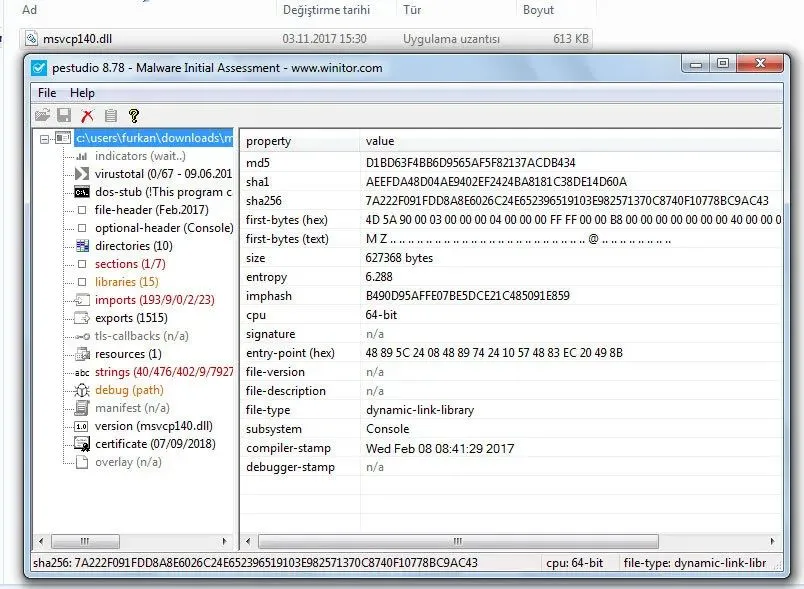Select msvcp140.dll file in Explorer list
The height and width of the screenshot is (589, 804).
(79, 39)
